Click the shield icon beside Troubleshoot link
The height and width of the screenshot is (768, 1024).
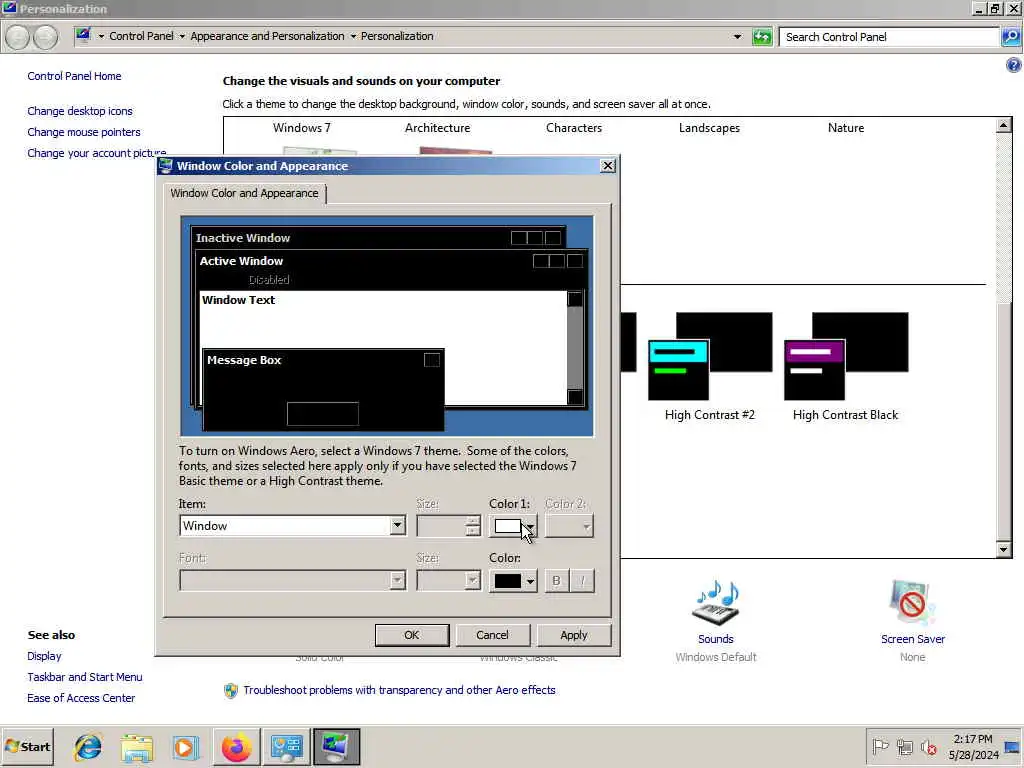[x=231, y=690]
